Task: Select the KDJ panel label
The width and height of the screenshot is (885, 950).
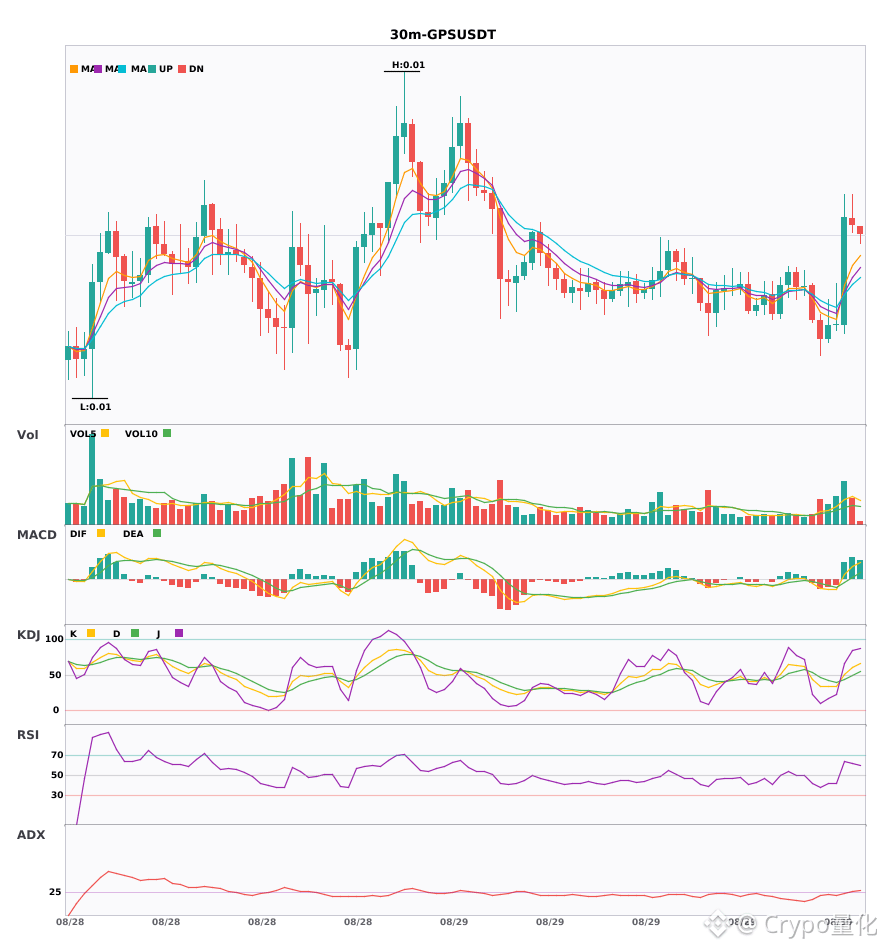Action: coord(28,635)
